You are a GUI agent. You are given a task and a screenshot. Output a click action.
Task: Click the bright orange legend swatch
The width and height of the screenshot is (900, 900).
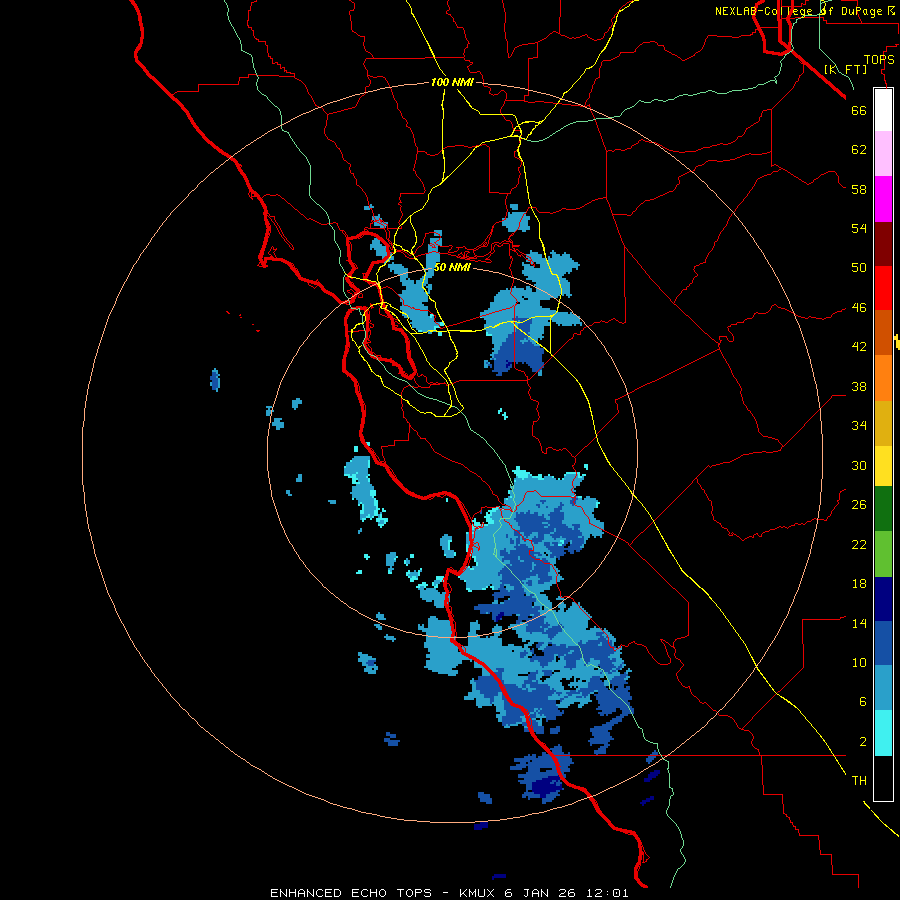883,378
